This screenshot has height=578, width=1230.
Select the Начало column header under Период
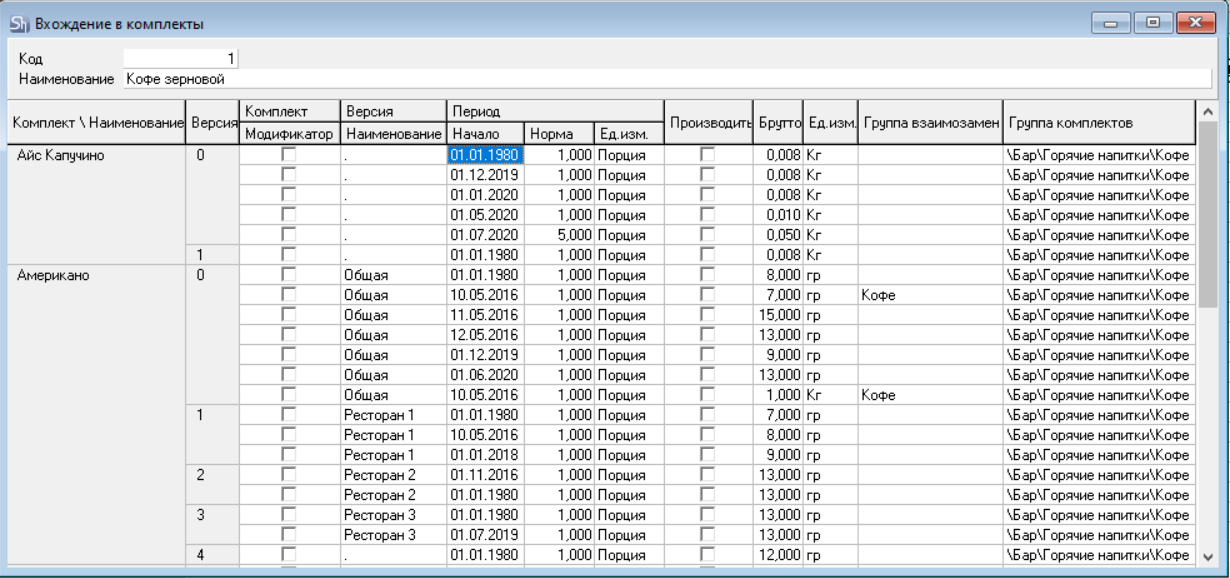click(485, 134)
